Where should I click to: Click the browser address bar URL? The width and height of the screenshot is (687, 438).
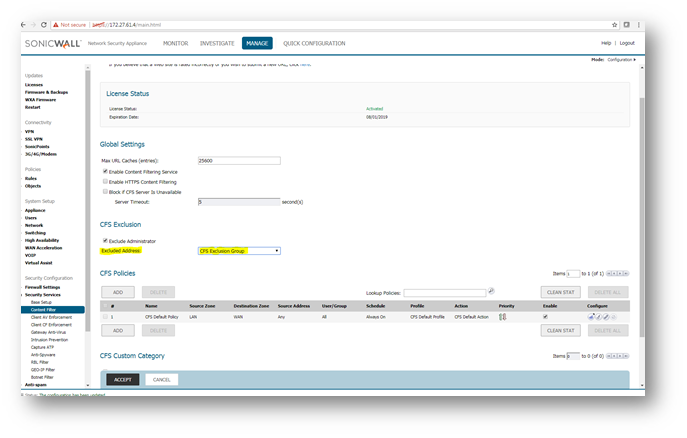(127, 25)
